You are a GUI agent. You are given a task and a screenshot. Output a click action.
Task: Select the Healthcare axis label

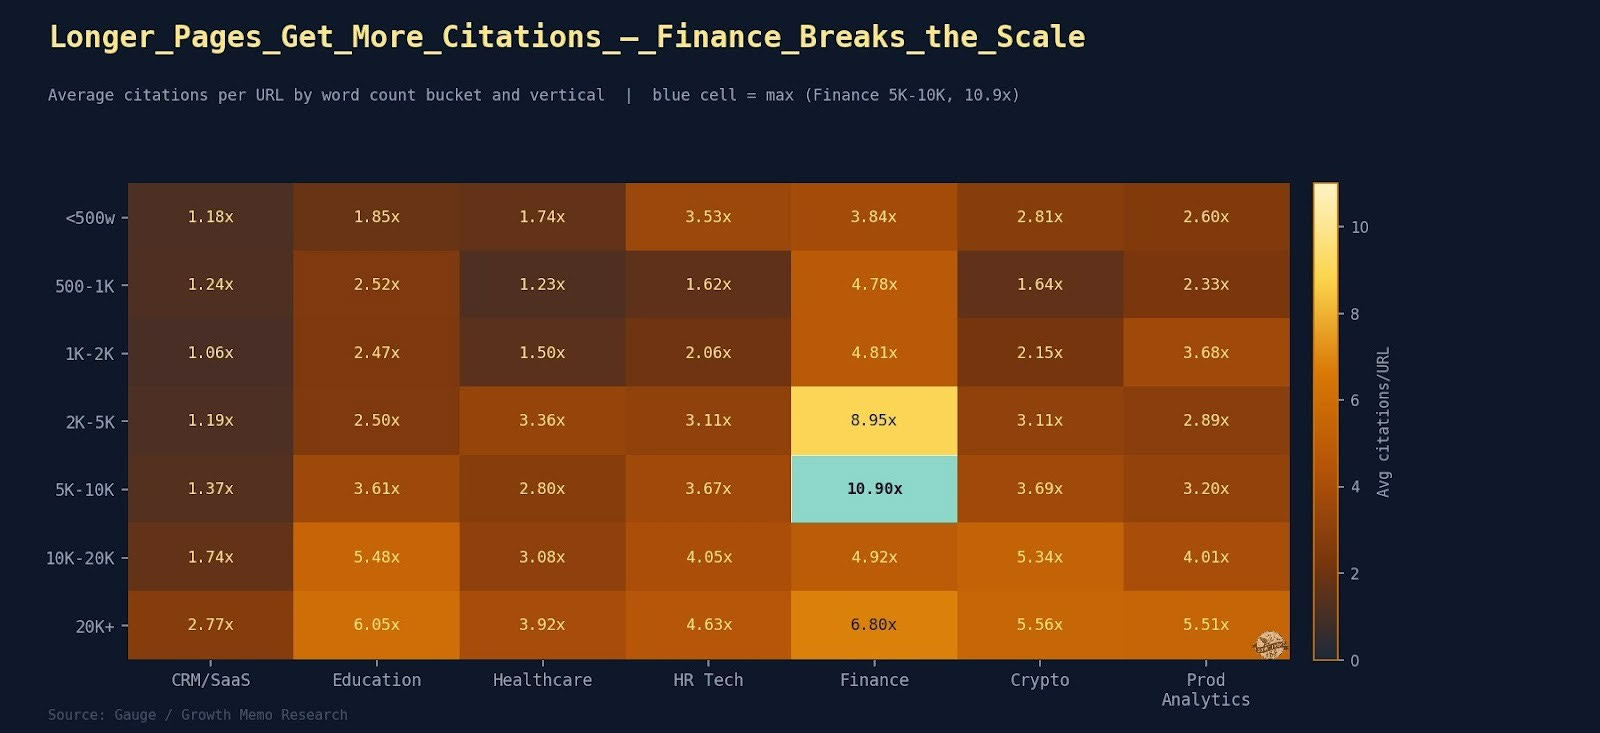542,680
